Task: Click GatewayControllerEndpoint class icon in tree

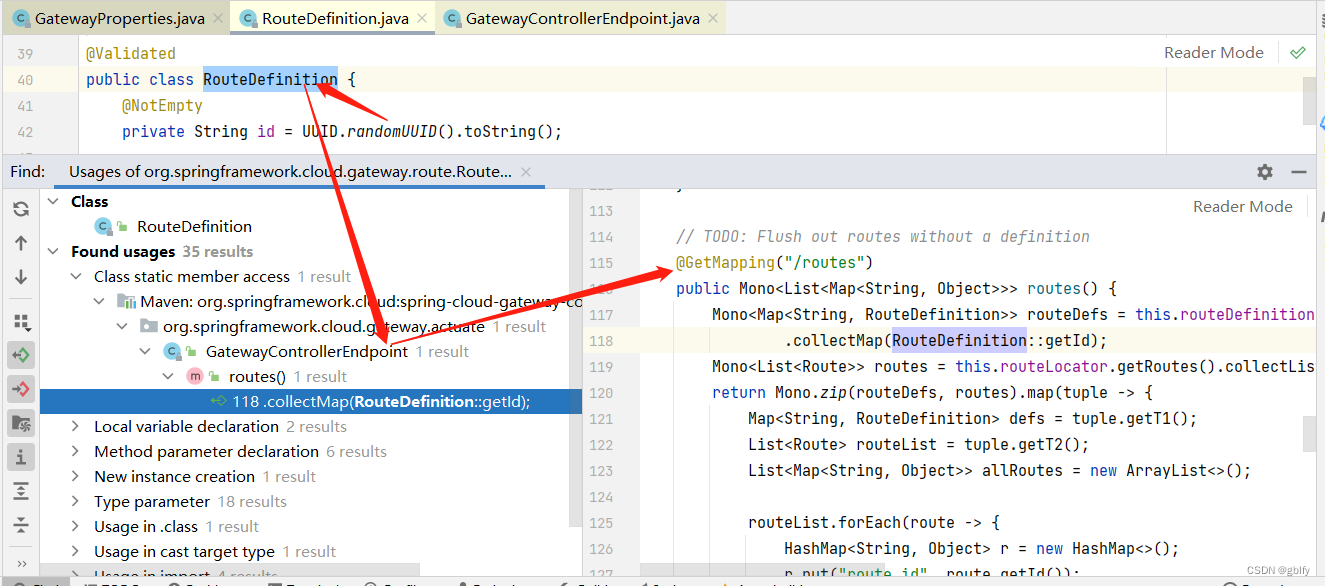Action: (171, 351)
